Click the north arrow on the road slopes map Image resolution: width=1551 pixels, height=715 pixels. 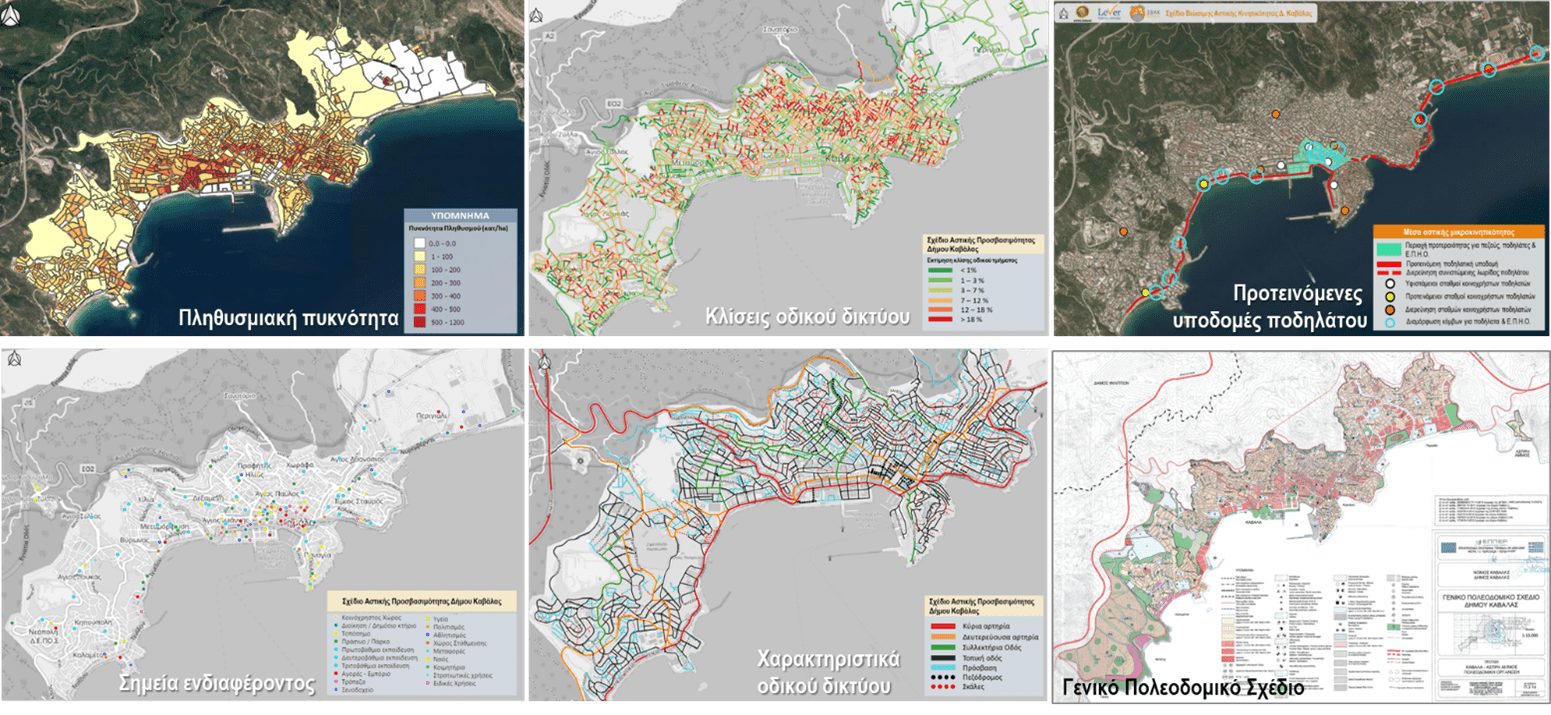[x=535, y=13]
